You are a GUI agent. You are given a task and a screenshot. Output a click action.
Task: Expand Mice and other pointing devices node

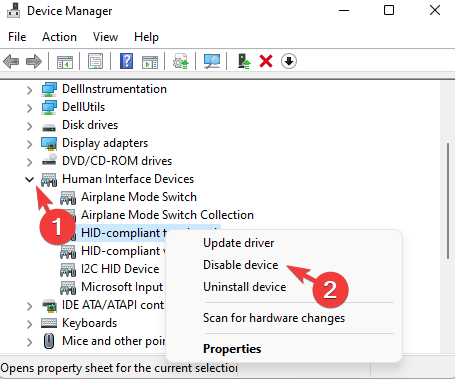30,342
